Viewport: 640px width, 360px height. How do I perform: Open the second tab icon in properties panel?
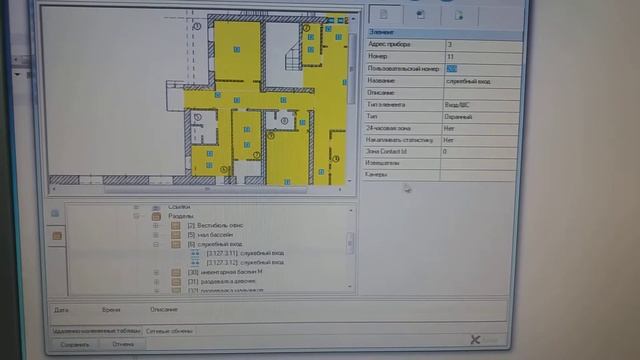tap(420, 15)
